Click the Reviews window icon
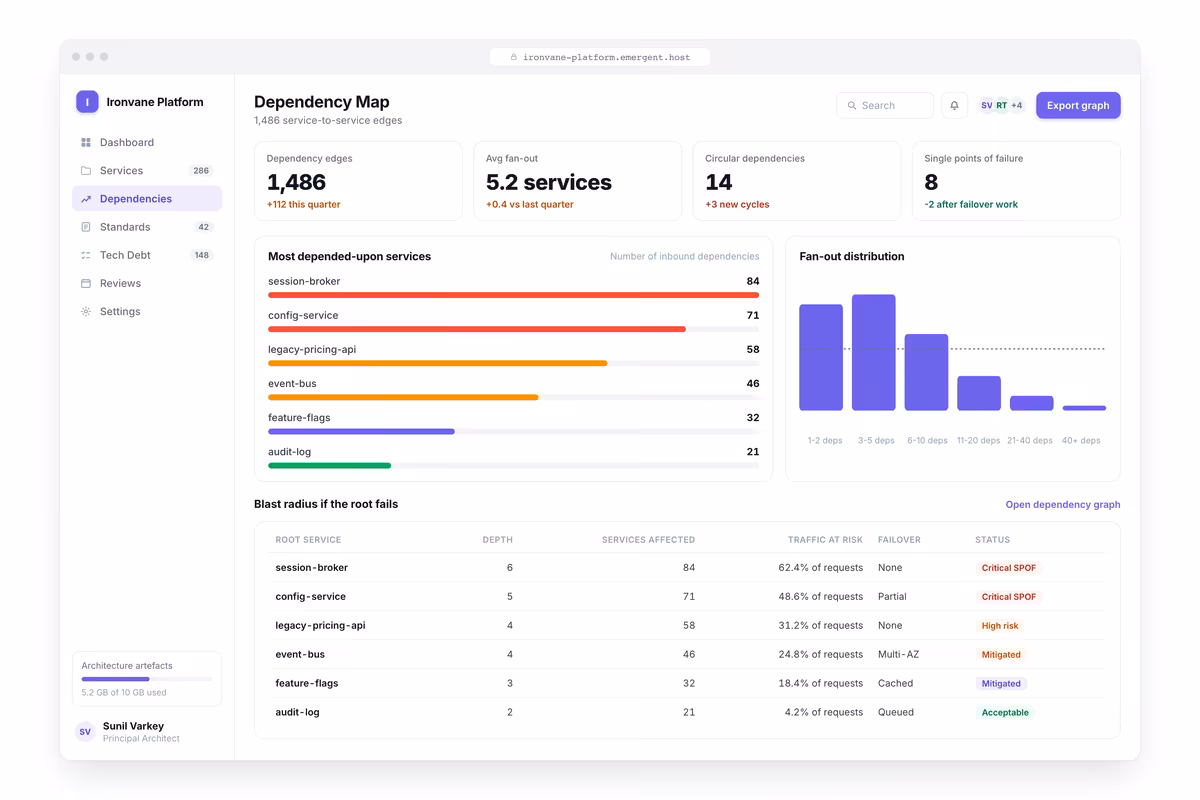 click(86, 283)
